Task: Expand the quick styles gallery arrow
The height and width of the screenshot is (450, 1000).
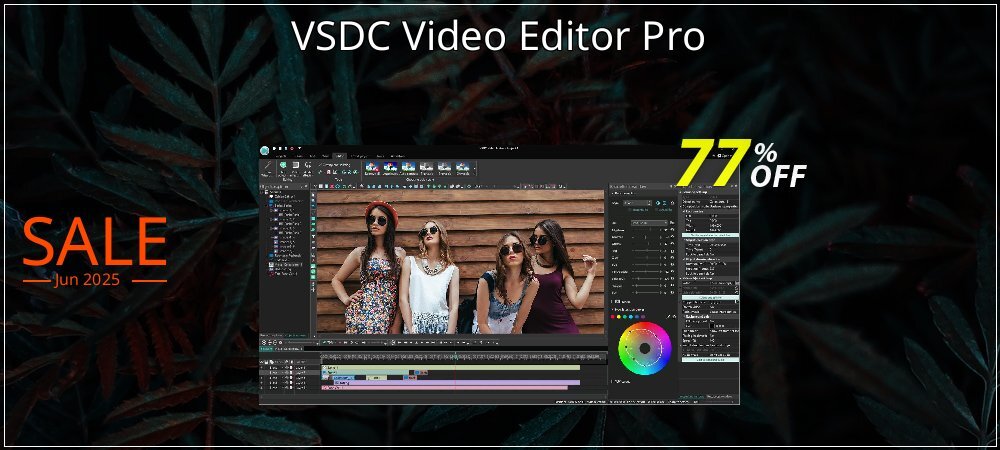Action: click(x=474, y=174)
